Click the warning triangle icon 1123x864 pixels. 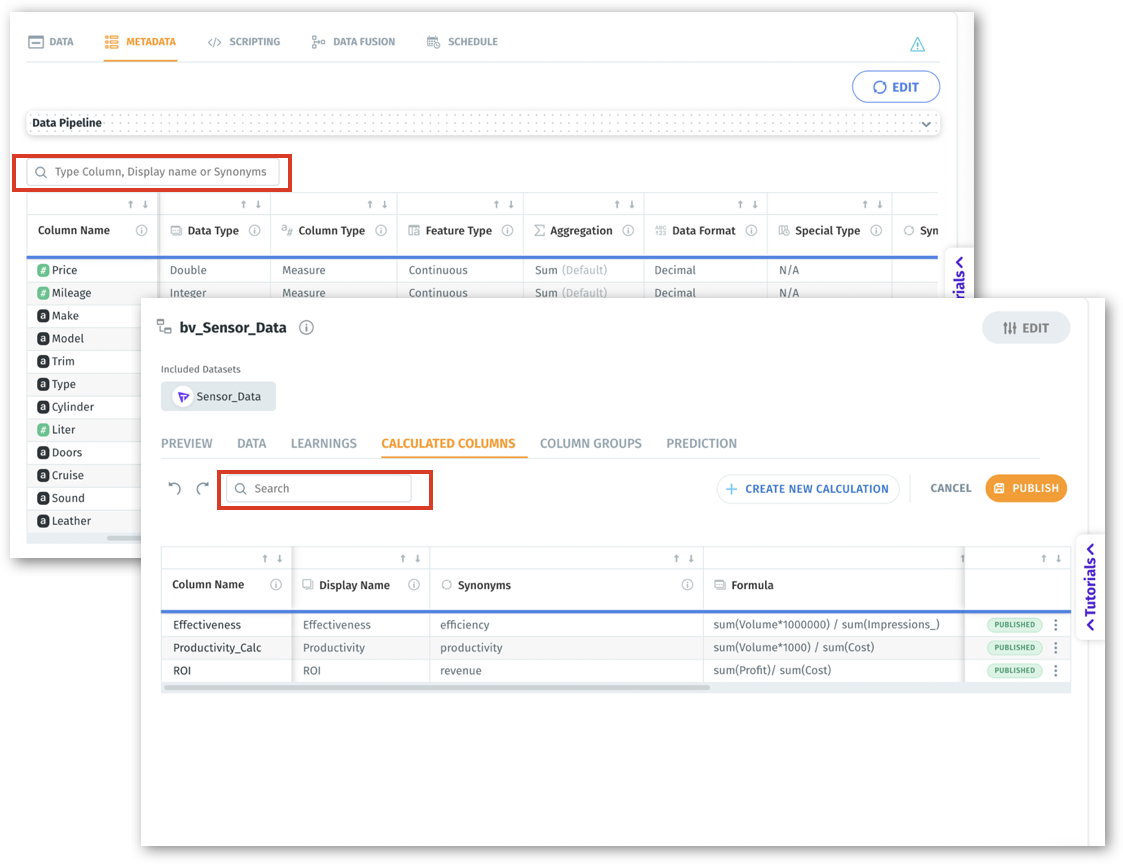point(917,44)
